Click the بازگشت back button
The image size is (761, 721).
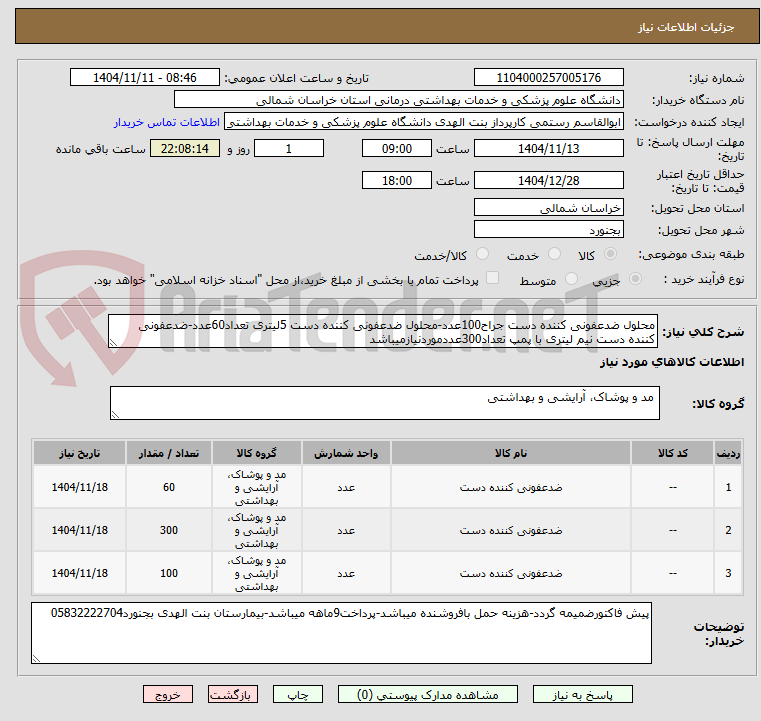[232, 694]
